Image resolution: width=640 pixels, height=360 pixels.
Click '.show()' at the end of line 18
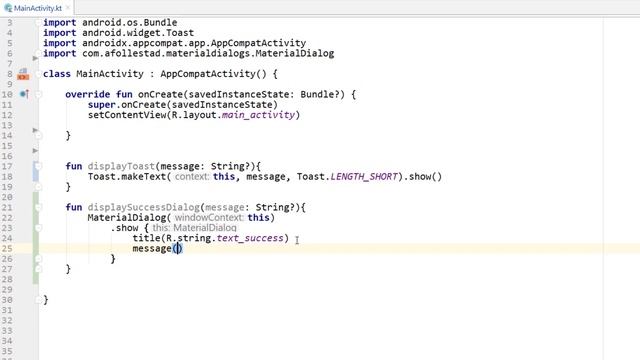tap(423, 177)
